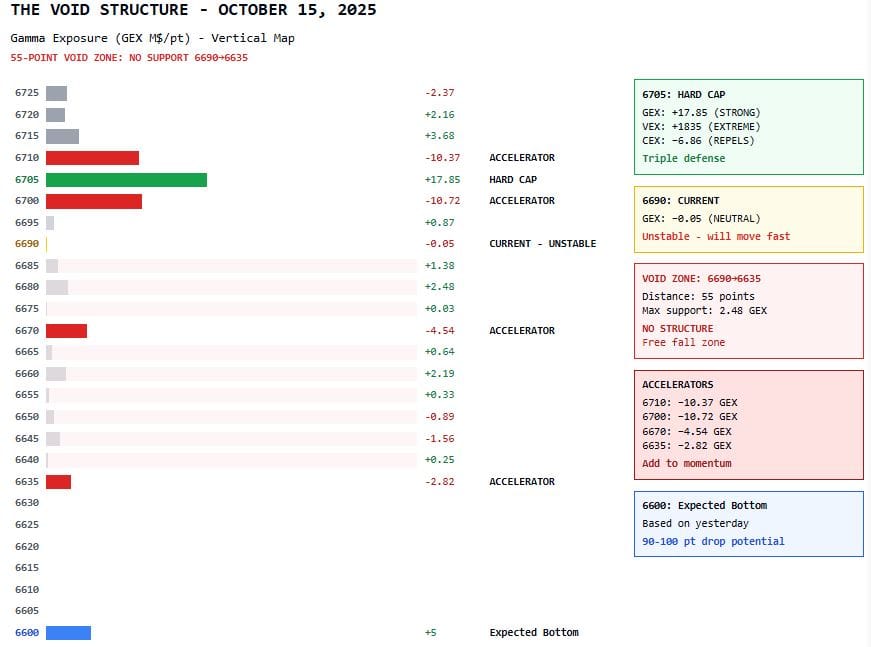The width and height of the screenshot is (871, 647).
Task: Select the red 6670 accelerator bar
Action: pyautogui.click(x=67, y=330)
